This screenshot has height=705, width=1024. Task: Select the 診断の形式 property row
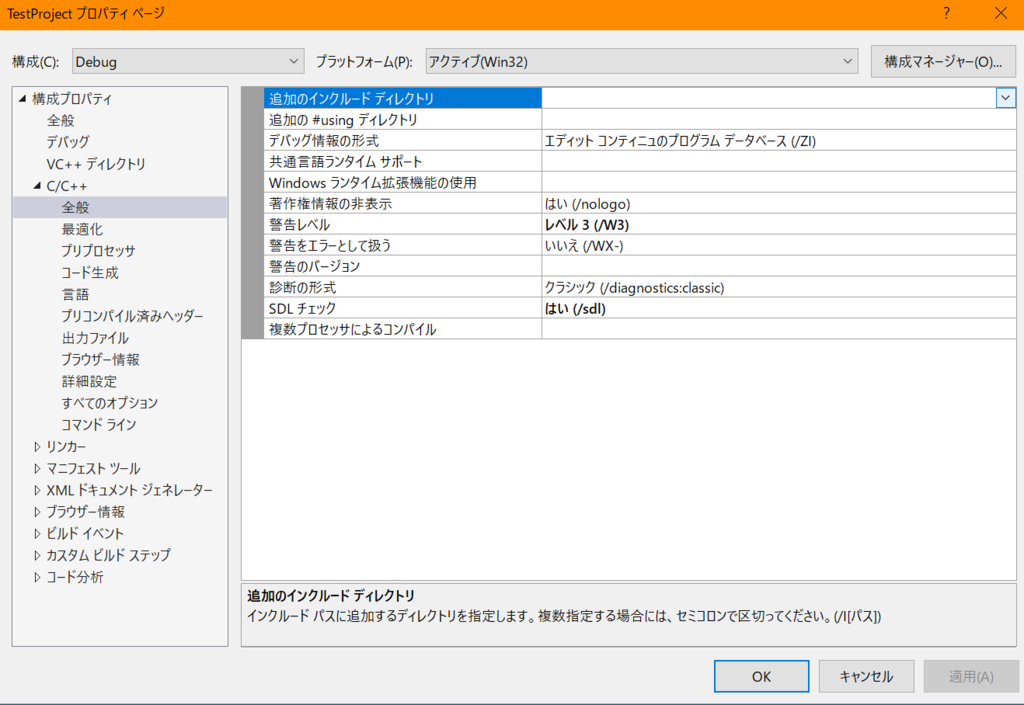coord(640,287)
